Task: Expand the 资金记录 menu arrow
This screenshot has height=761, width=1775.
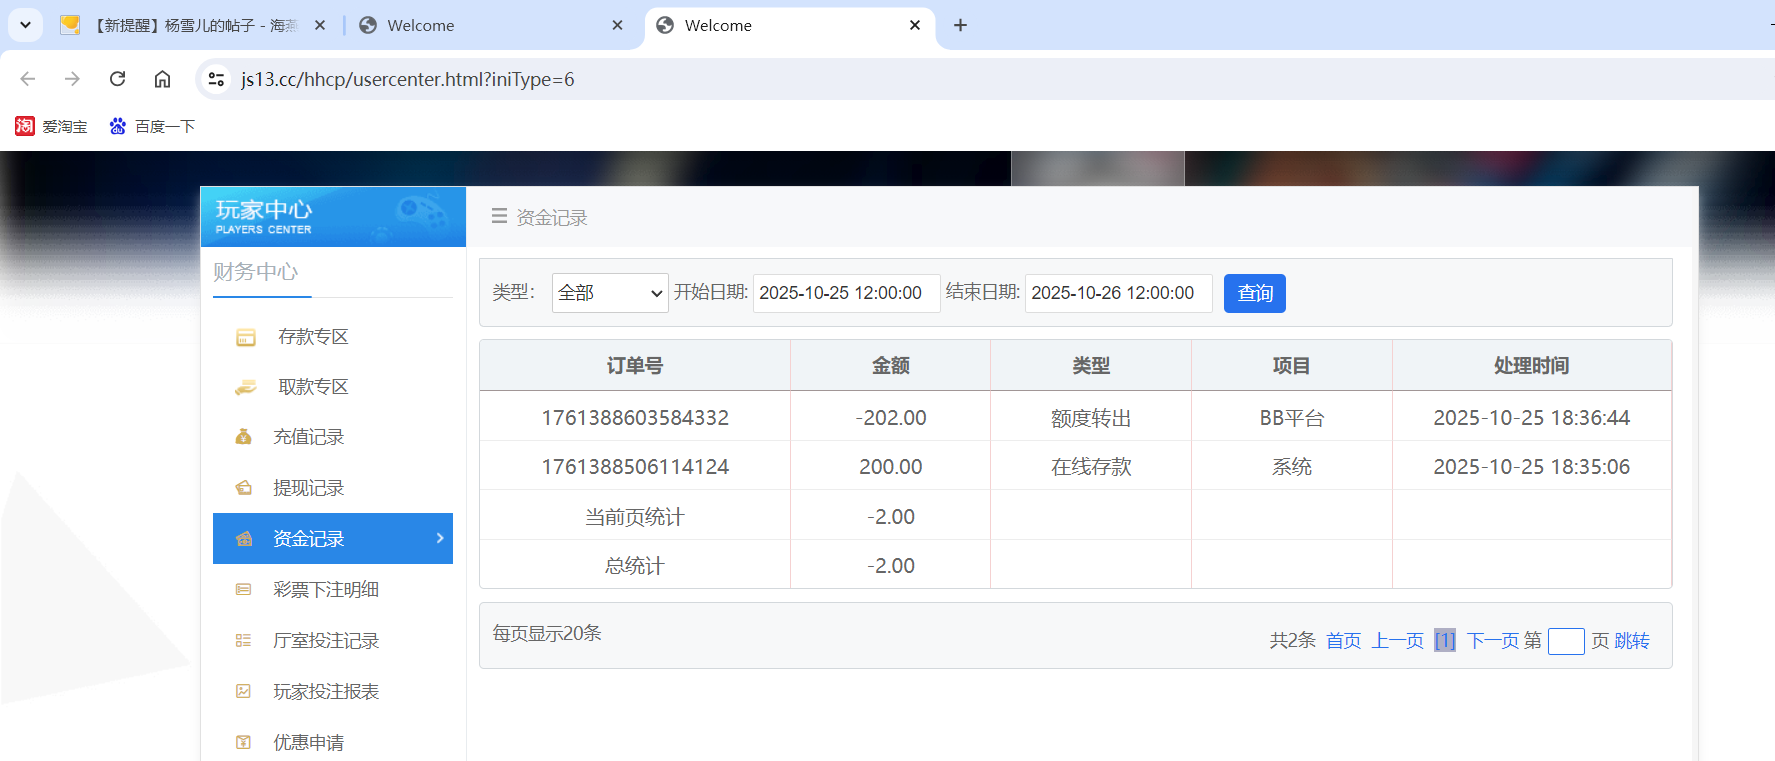Action: pos(439,538)
